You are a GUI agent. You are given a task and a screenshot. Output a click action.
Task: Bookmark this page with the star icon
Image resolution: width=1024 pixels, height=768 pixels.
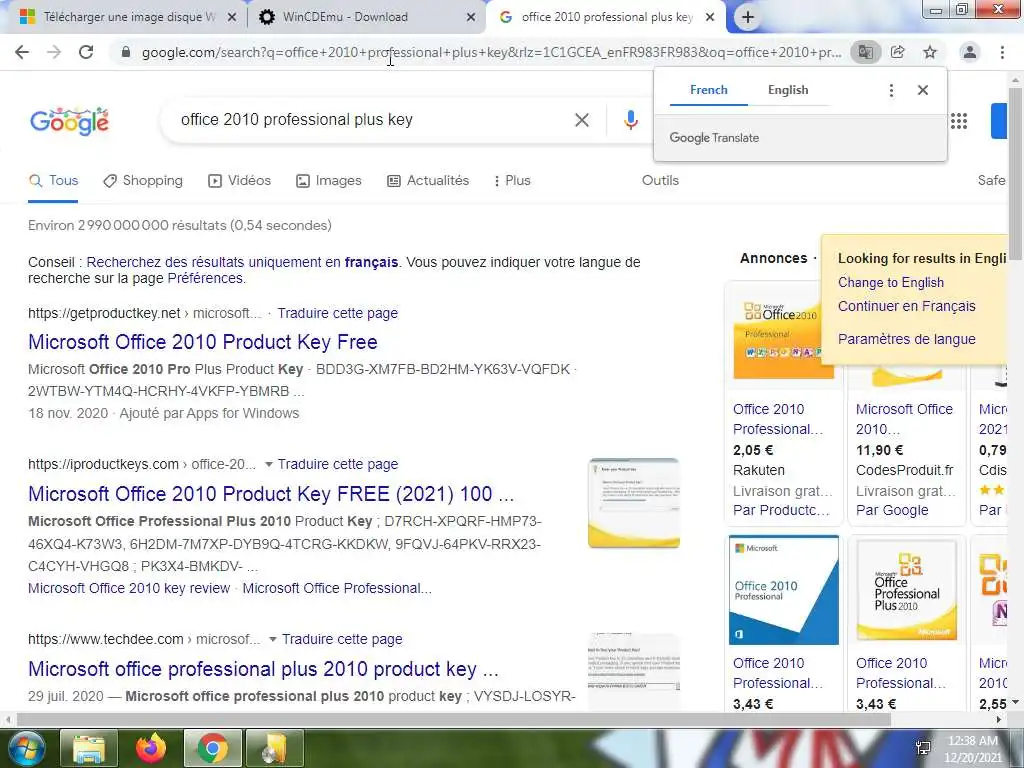pos(930,52)
